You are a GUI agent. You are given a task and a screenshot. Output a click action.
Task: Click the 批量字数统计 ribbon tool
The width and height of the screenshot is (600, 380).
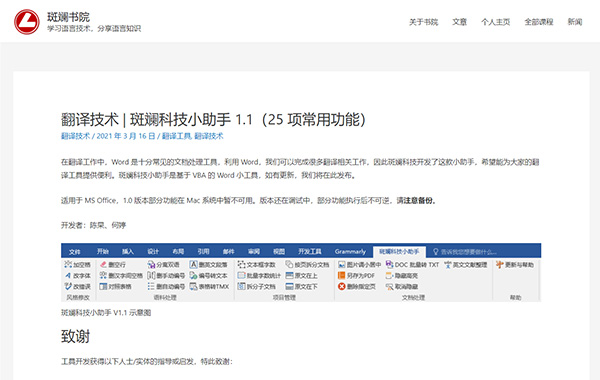[x=259, y=275]
